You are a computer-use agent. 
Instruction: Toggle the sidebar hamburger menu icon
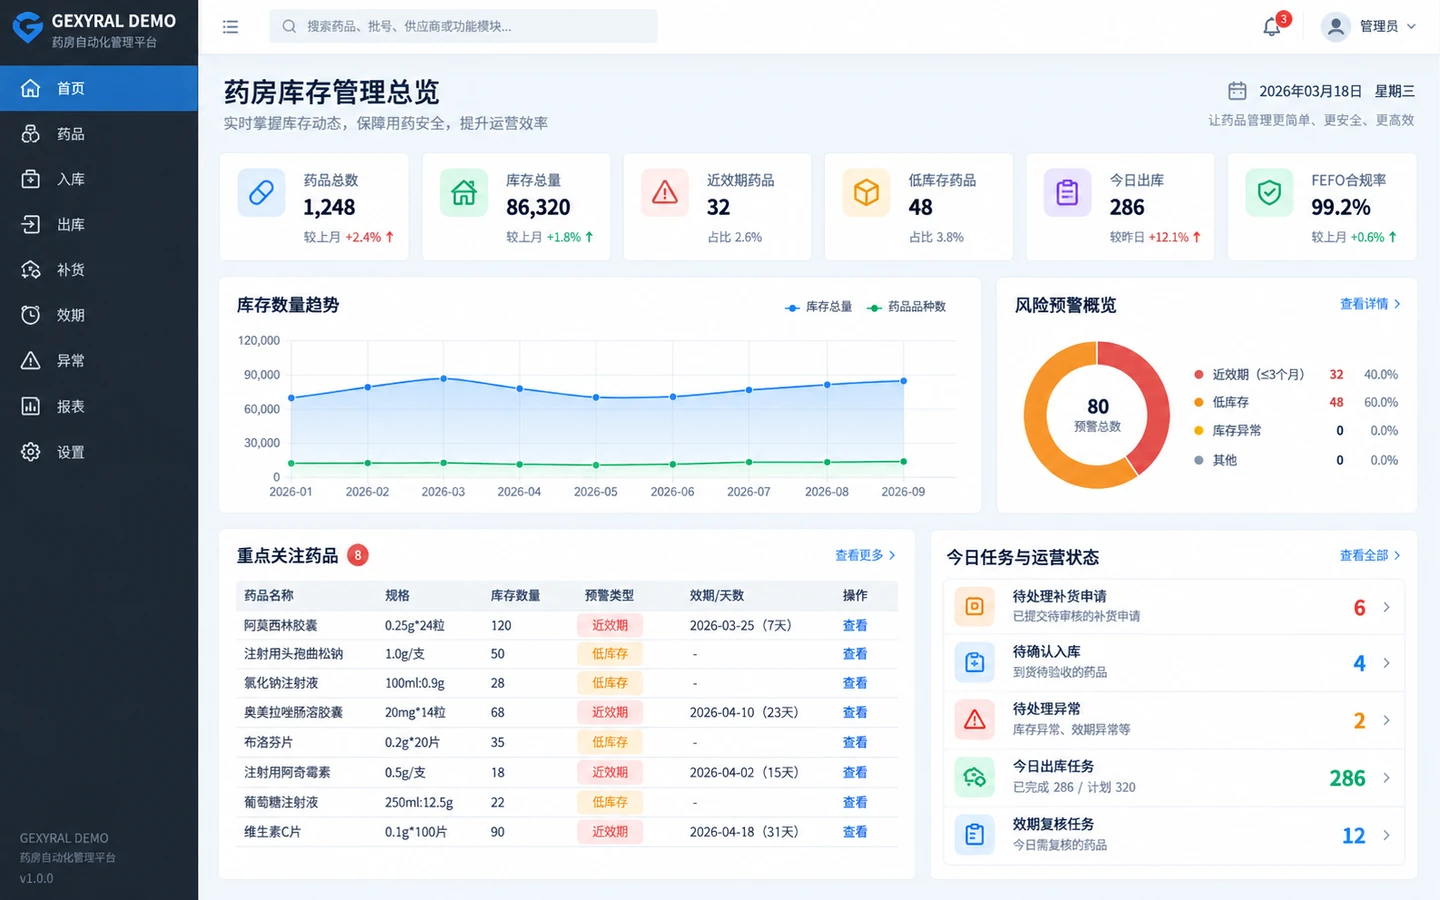click(x=230, y=27)
